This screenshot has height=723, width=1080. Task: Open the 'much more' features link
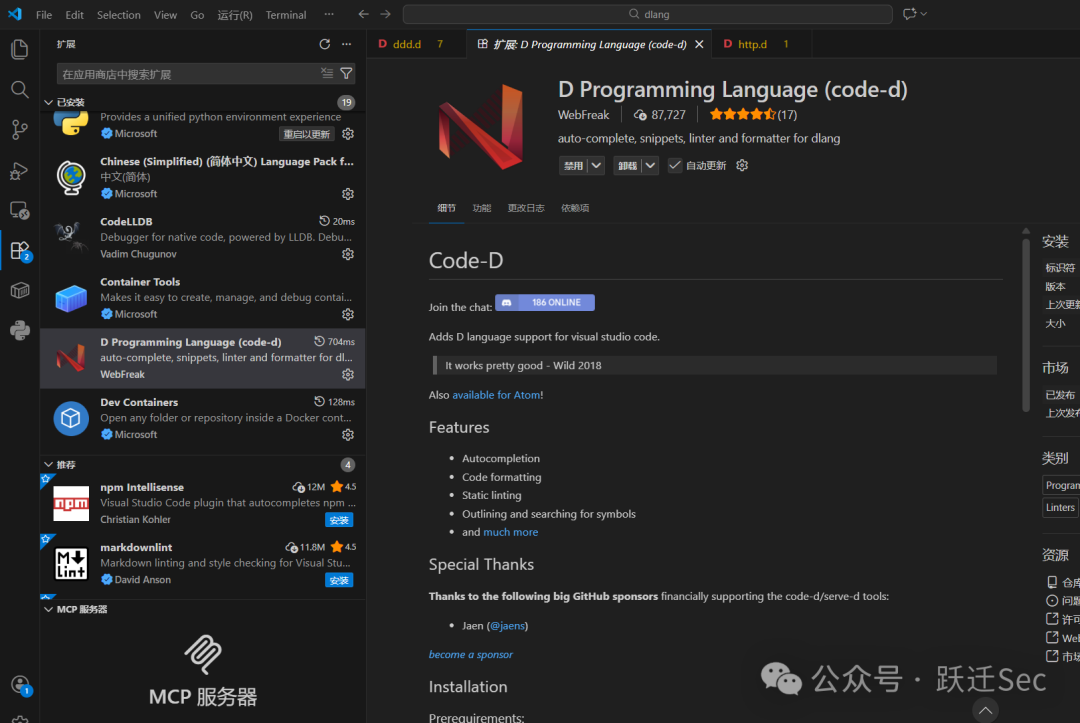pyautogui.click(x=510, y=532)
